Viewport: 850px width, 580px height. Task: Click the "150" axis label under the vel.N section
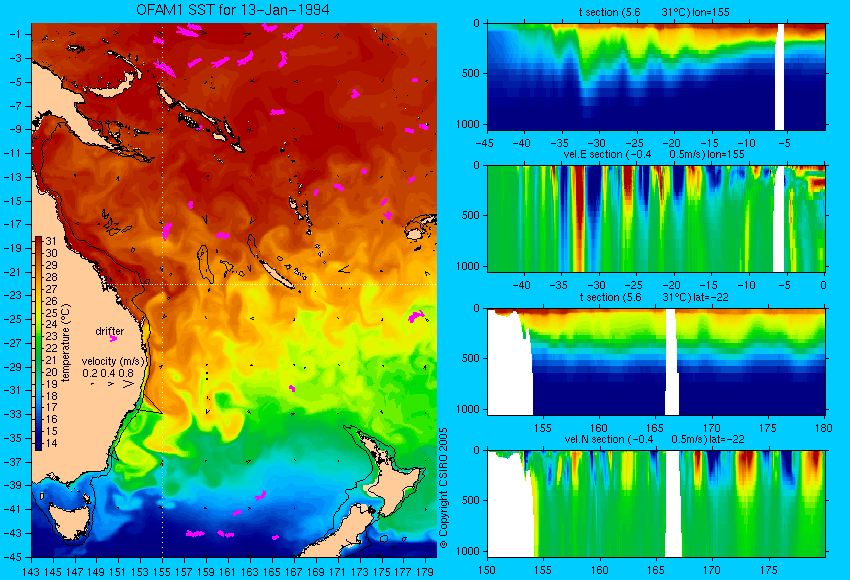487,570
